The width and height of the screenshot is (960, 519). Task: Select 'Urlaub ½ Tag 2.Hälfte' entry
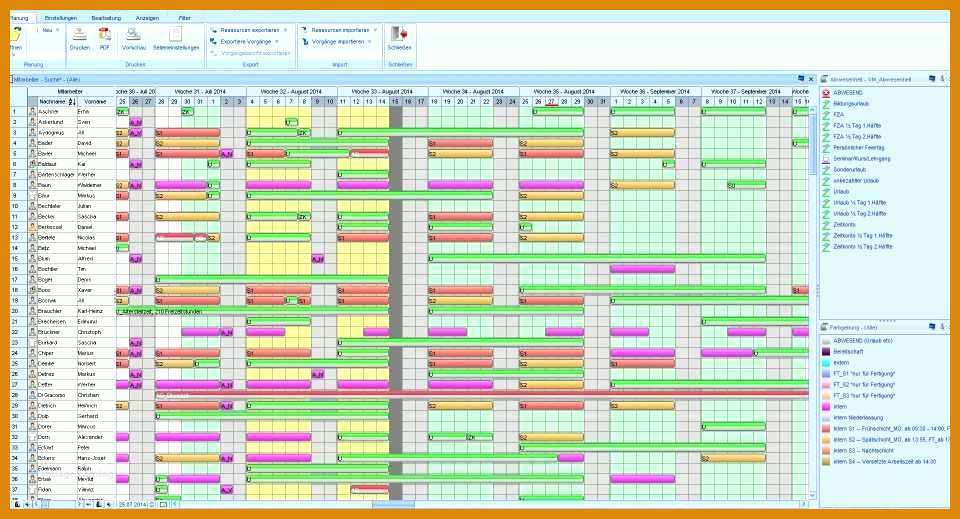click(x=860, y=214)
